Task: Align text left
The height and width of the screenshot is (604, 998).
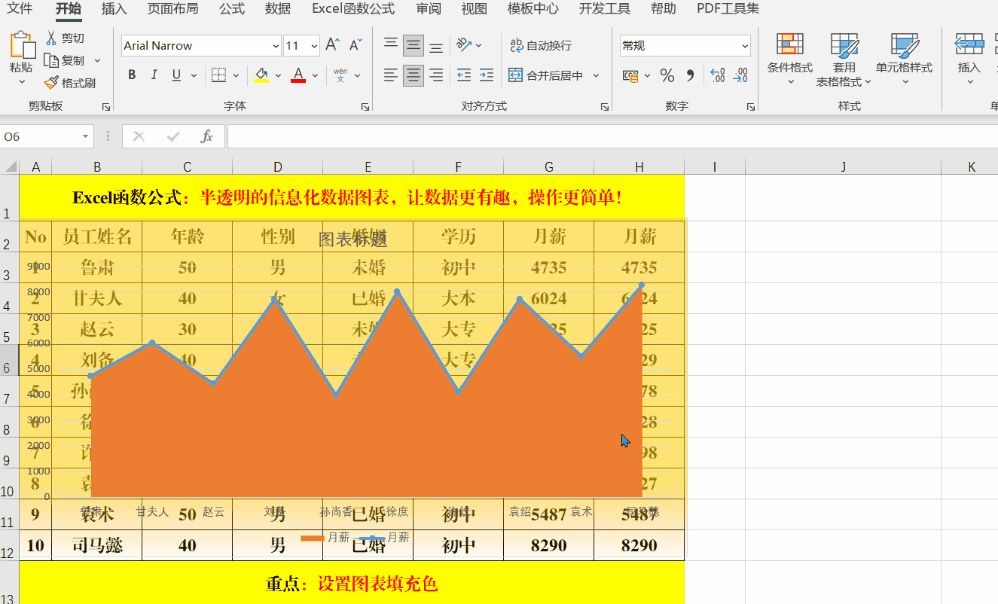Action: tap(391, 75)
